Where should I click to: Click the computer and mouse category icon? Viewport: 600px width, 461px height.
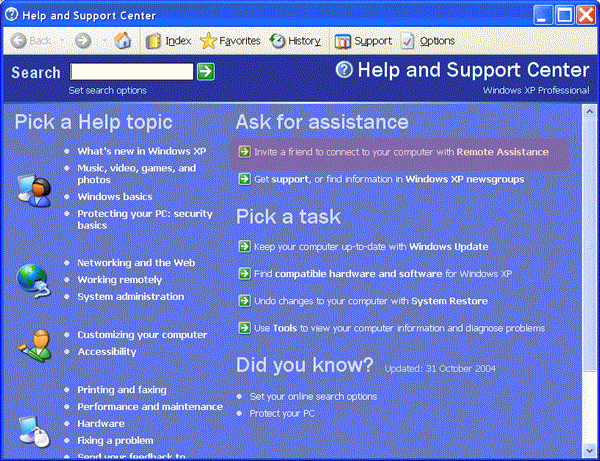[x=34, y=432]
